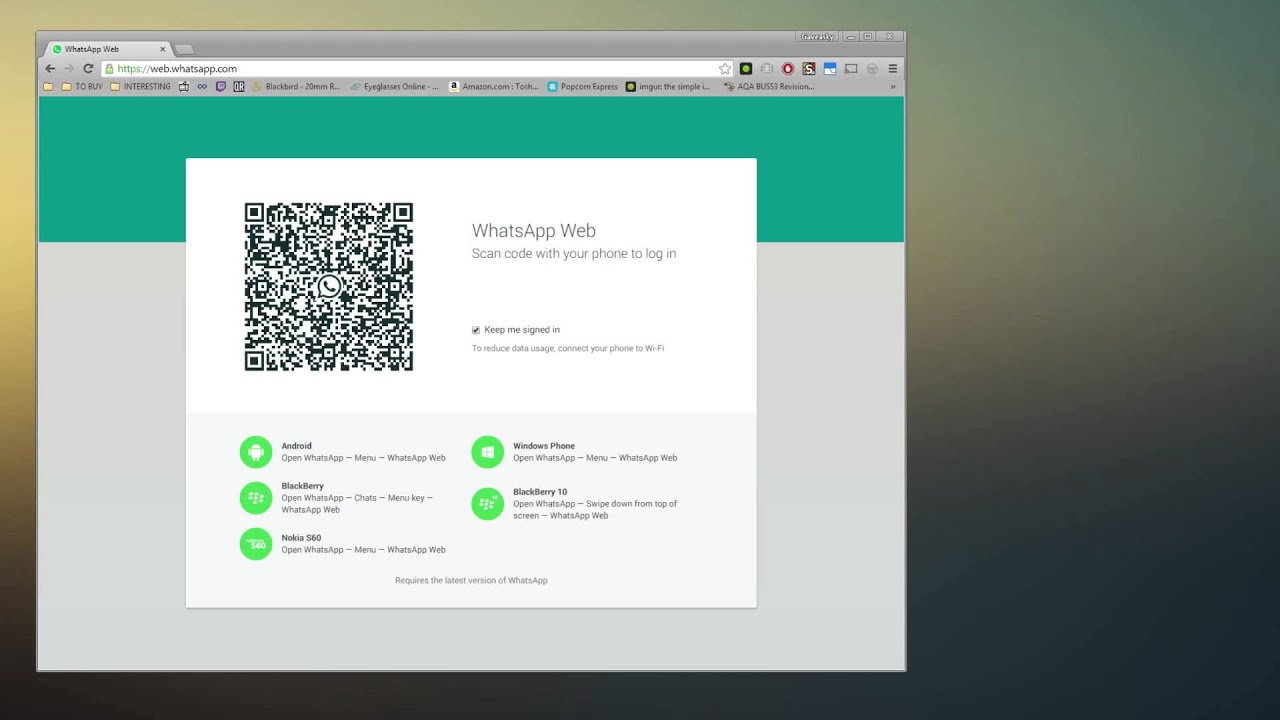
Task: Click the Nokia S60 platform icon
Action: [256, 544]
